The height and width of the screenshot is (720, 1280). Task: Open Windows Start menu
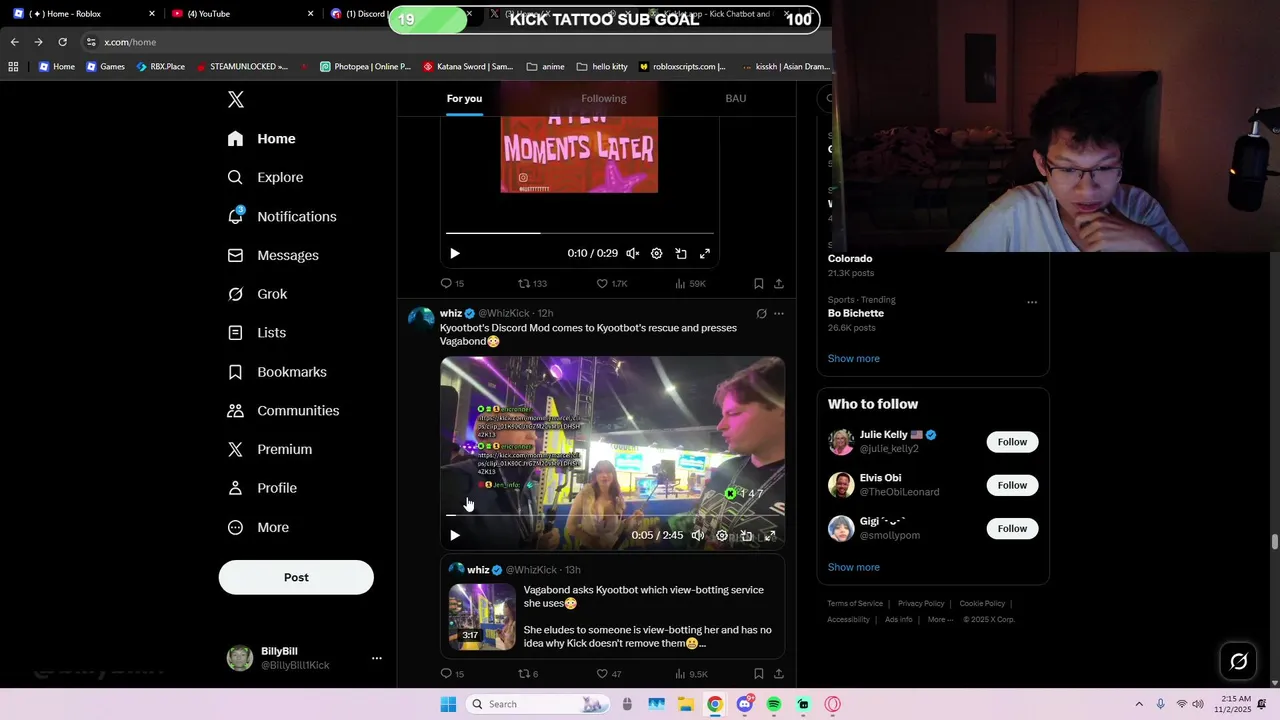448,704
